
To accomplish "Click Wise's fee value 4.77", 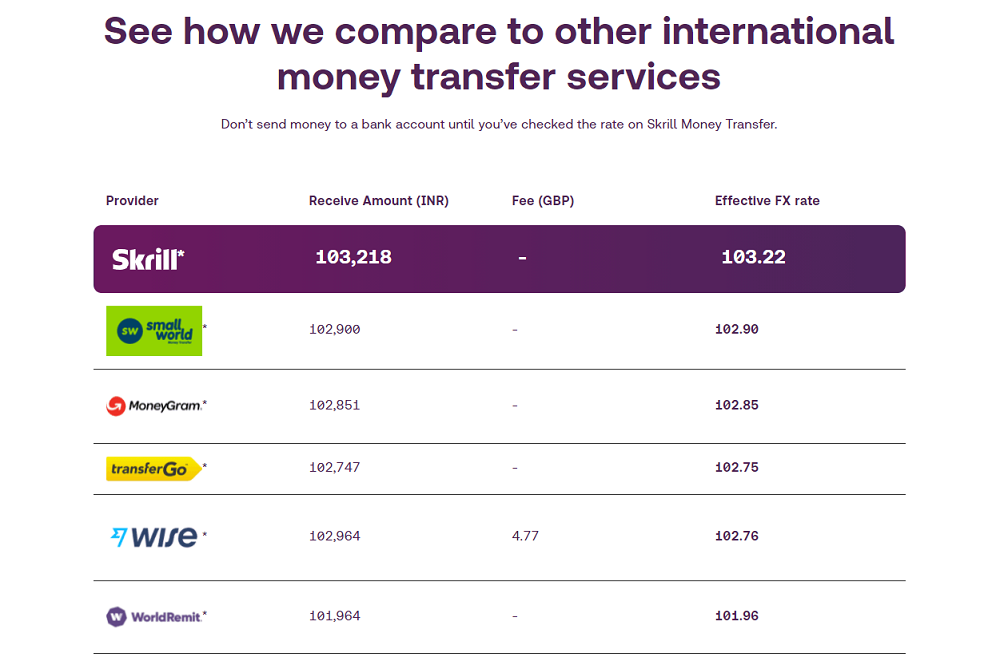I will click(525, 536).
